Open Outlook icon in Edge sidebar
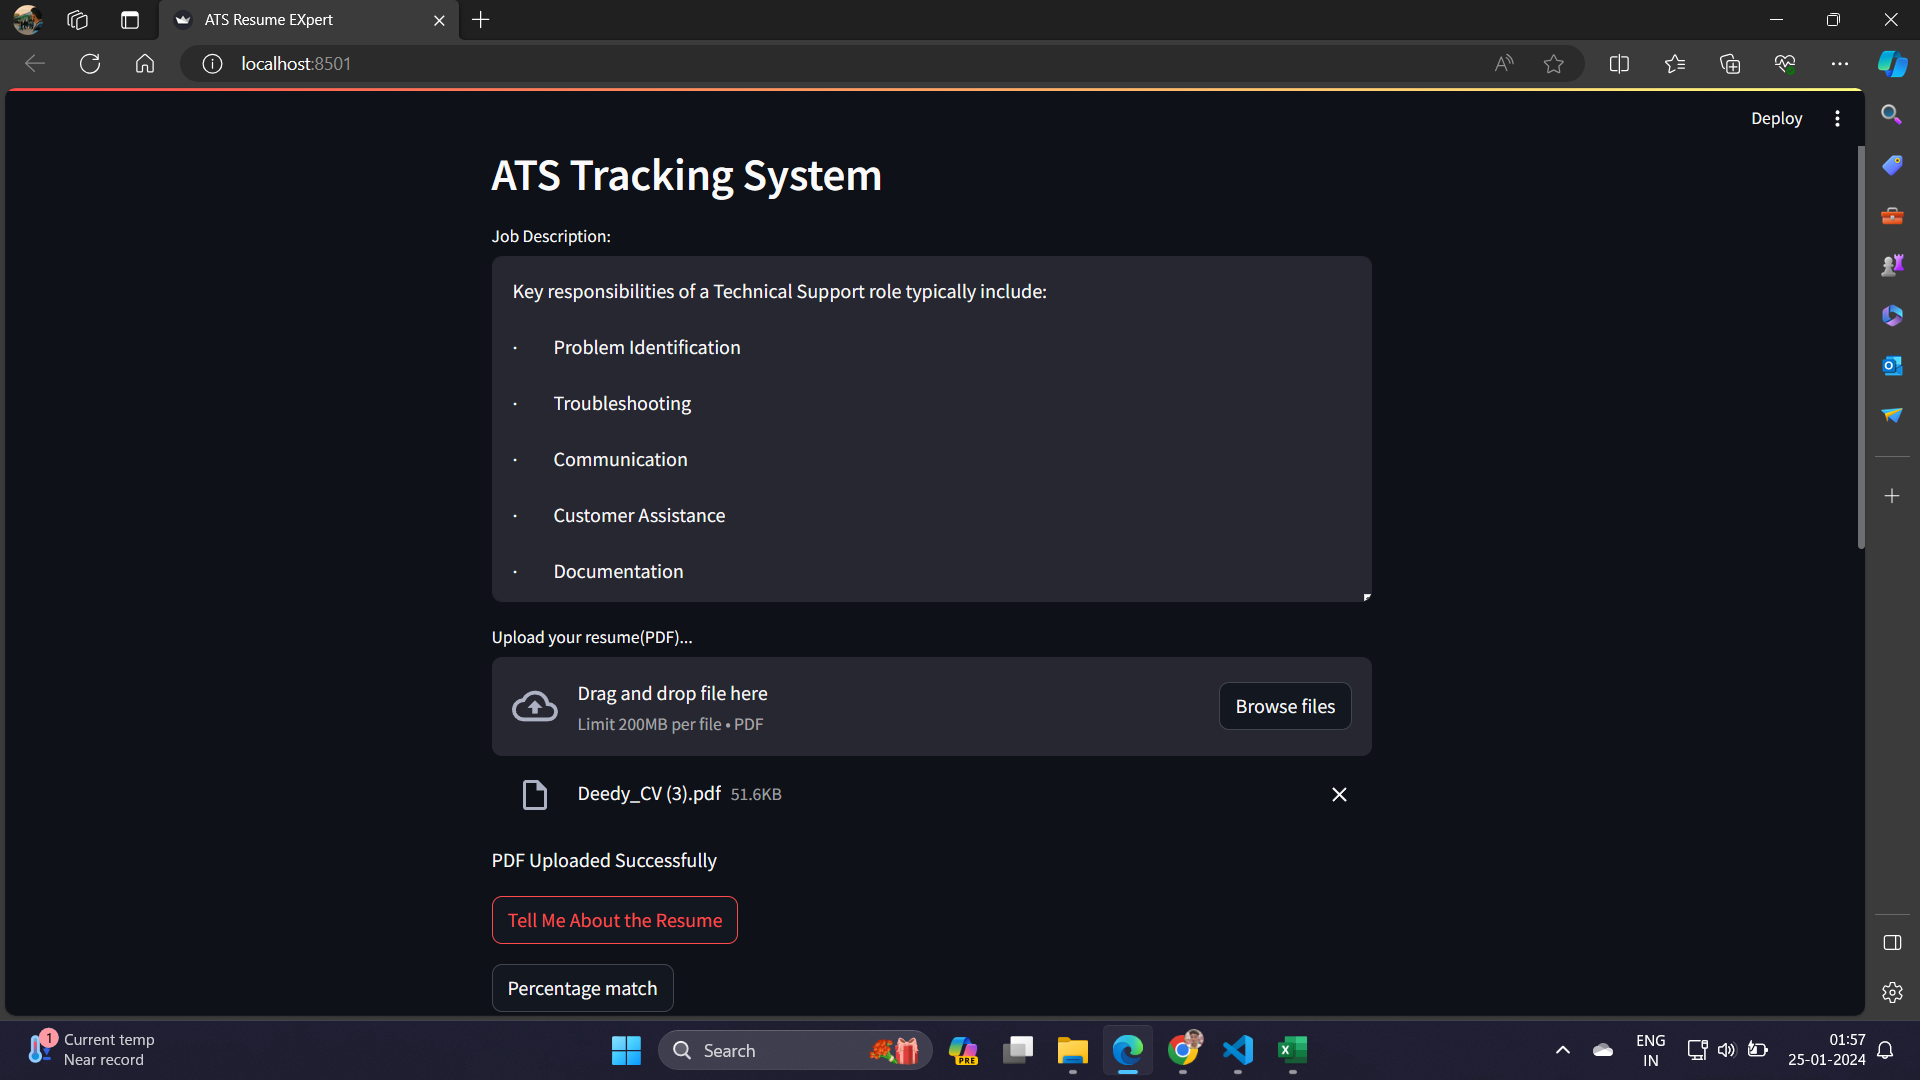Image resolution: width=1920 pixels, height=1080 pixels. pyautogui.click(x=1891, y=365)
